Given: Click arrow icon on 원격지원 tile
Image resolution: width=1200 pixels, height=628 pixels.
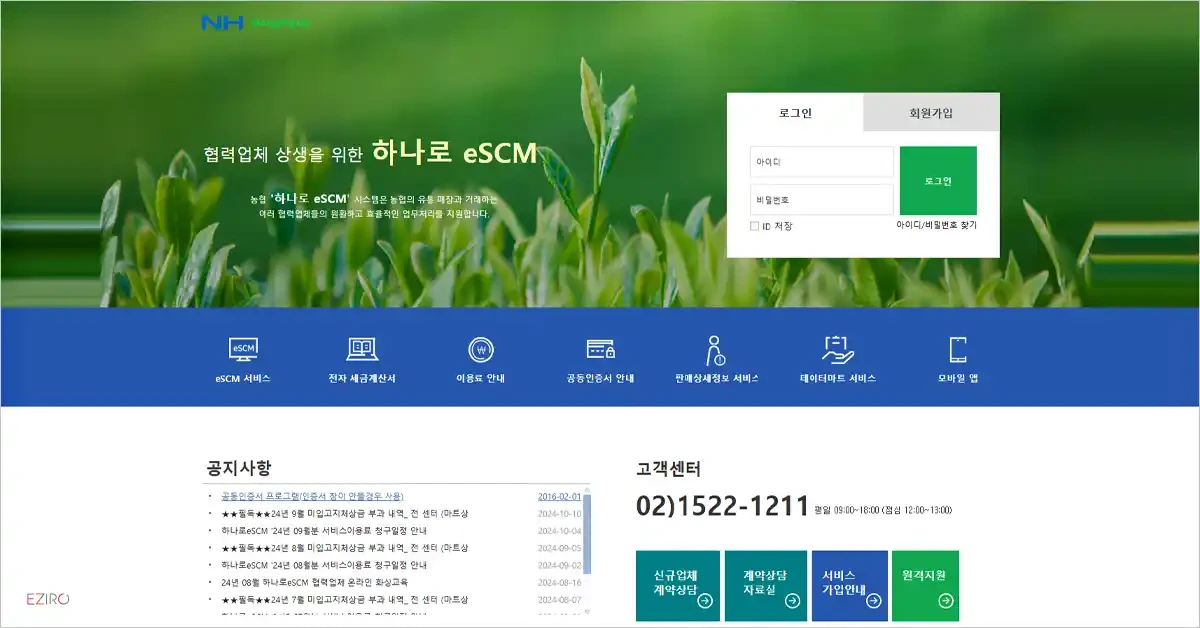Looking at the screenshot, I should click(x=945, y=601).
